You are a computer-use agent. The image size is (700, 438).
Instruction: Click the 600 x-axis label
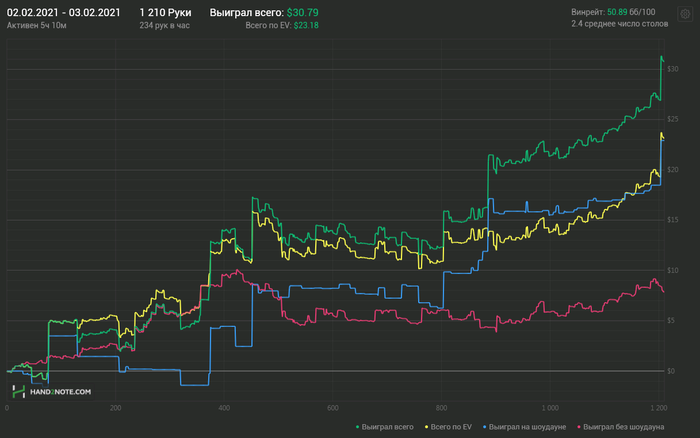coord(333,408)
